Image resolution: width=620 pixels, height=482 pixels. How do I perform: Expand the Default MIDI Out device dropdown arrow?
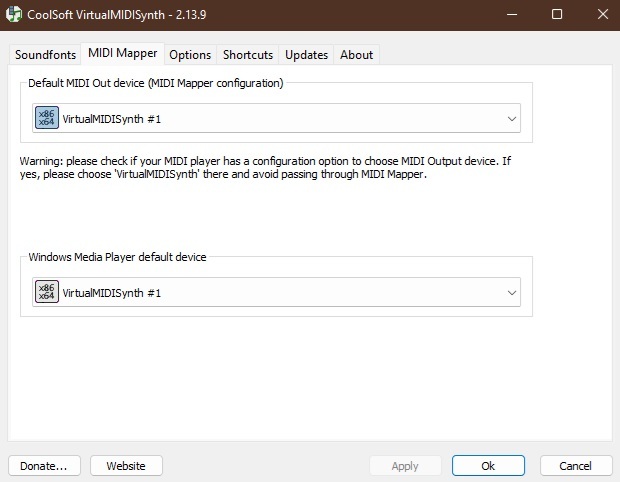[512, 119]
